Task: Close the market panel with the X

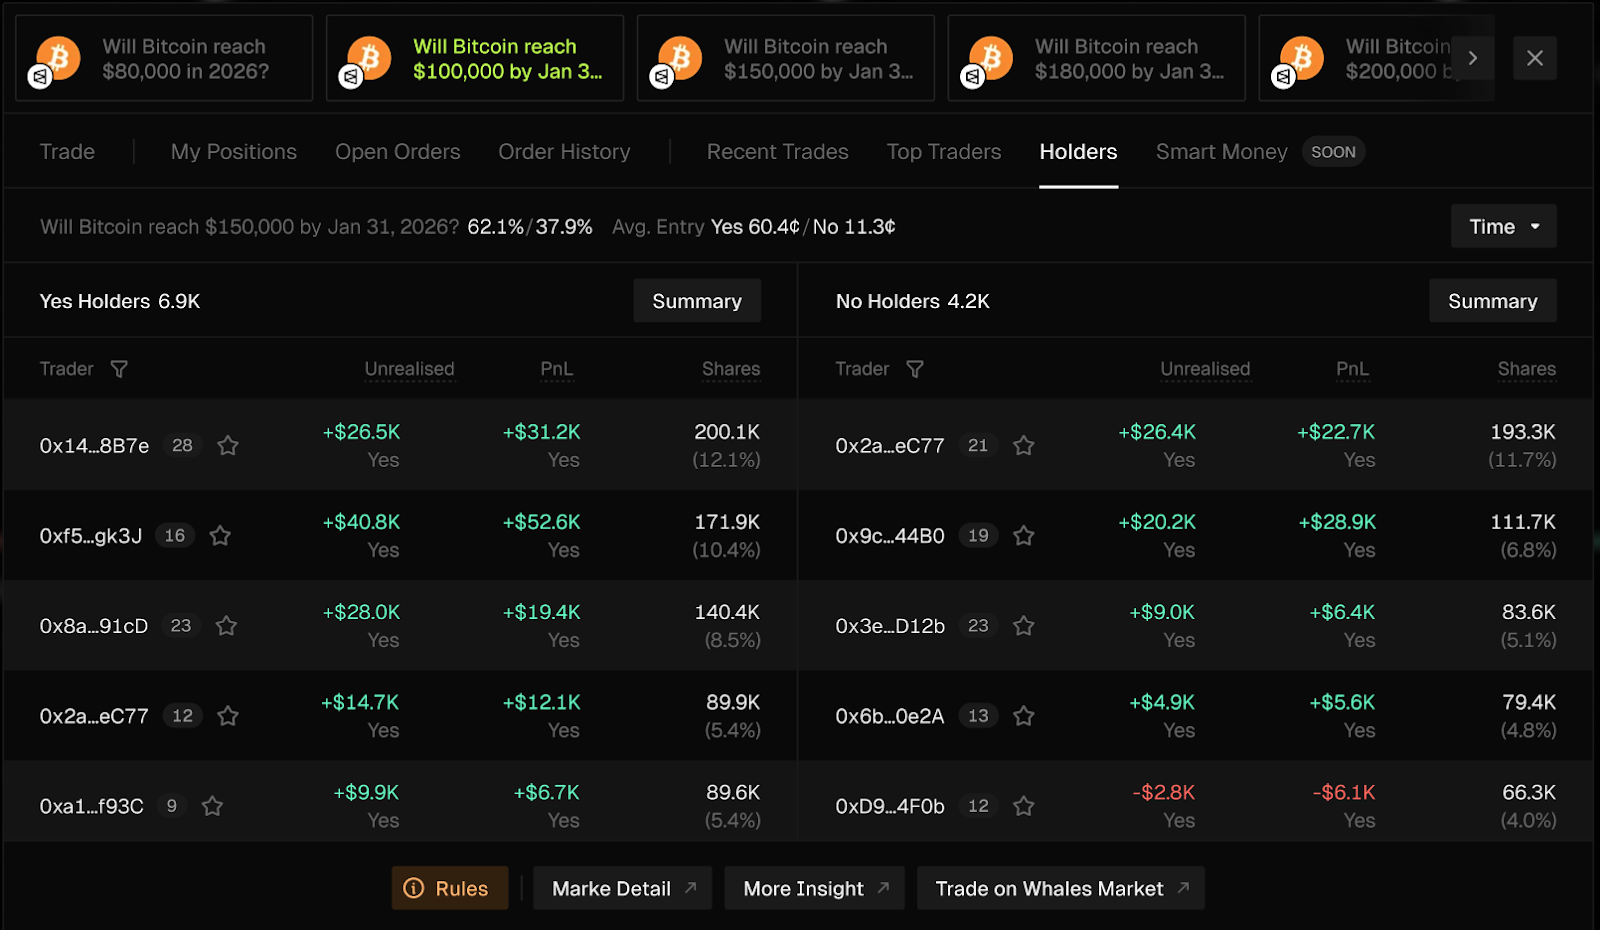Action: pos(1535,58)
